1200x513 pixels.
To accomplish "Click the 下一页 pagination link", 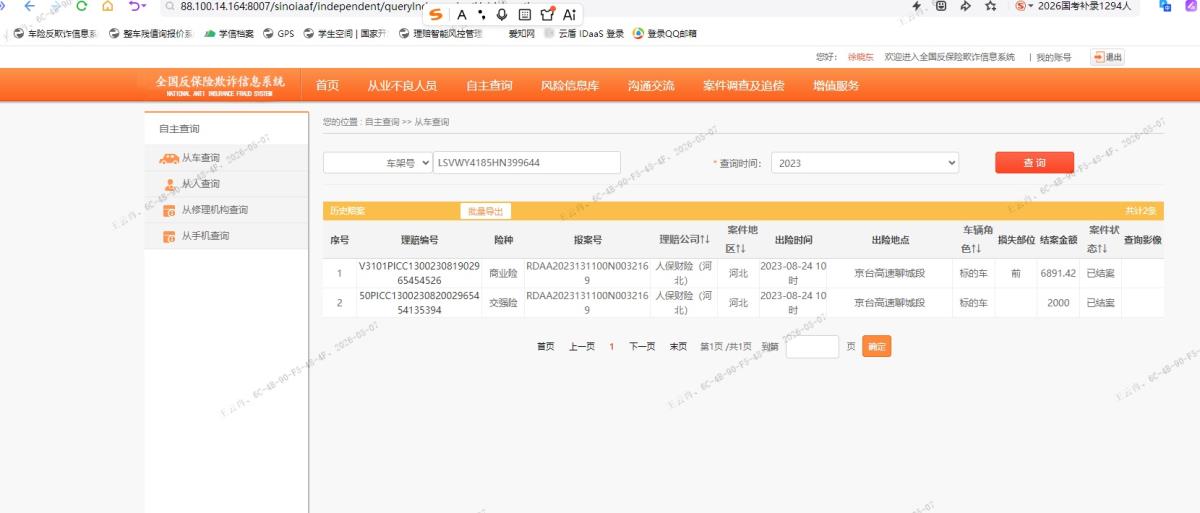I will [642, 346].
